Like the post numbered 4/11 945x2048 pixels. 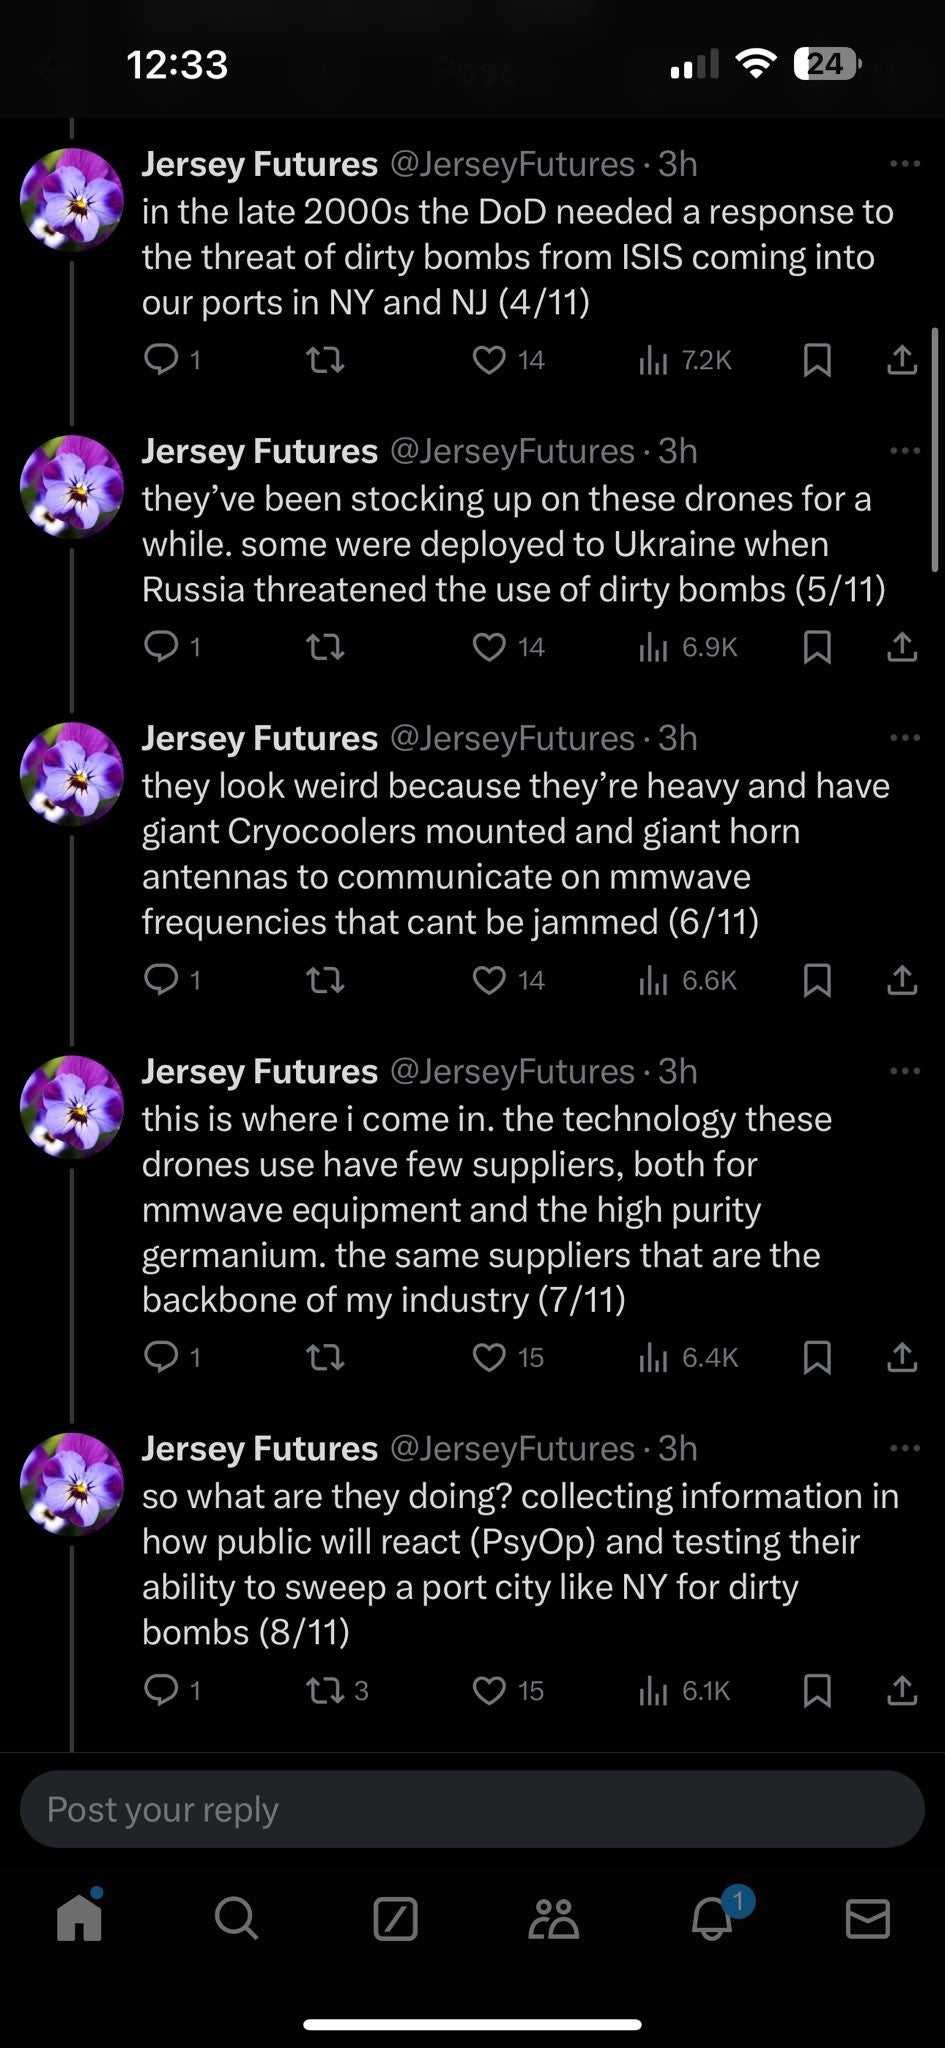point(489,360)
